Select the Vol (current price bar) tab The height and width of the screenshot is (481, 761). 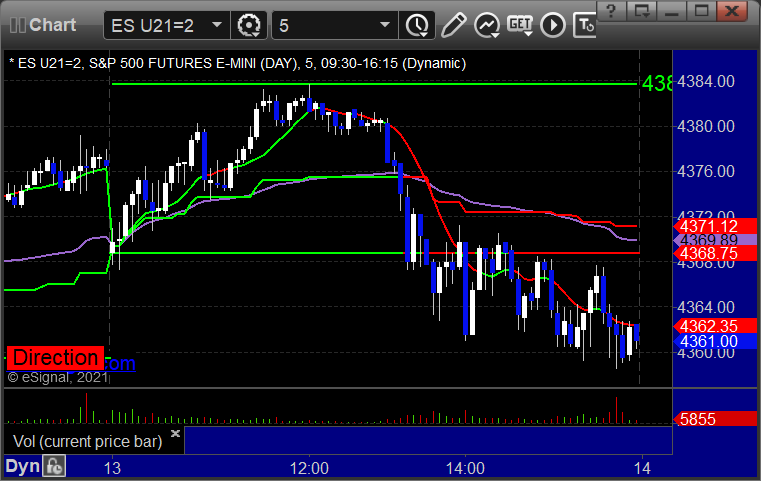point(87,441)
